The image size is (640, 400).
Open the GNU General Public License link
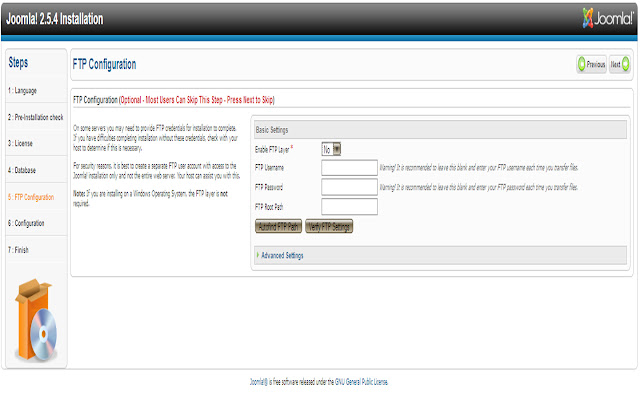pos(361,382)
